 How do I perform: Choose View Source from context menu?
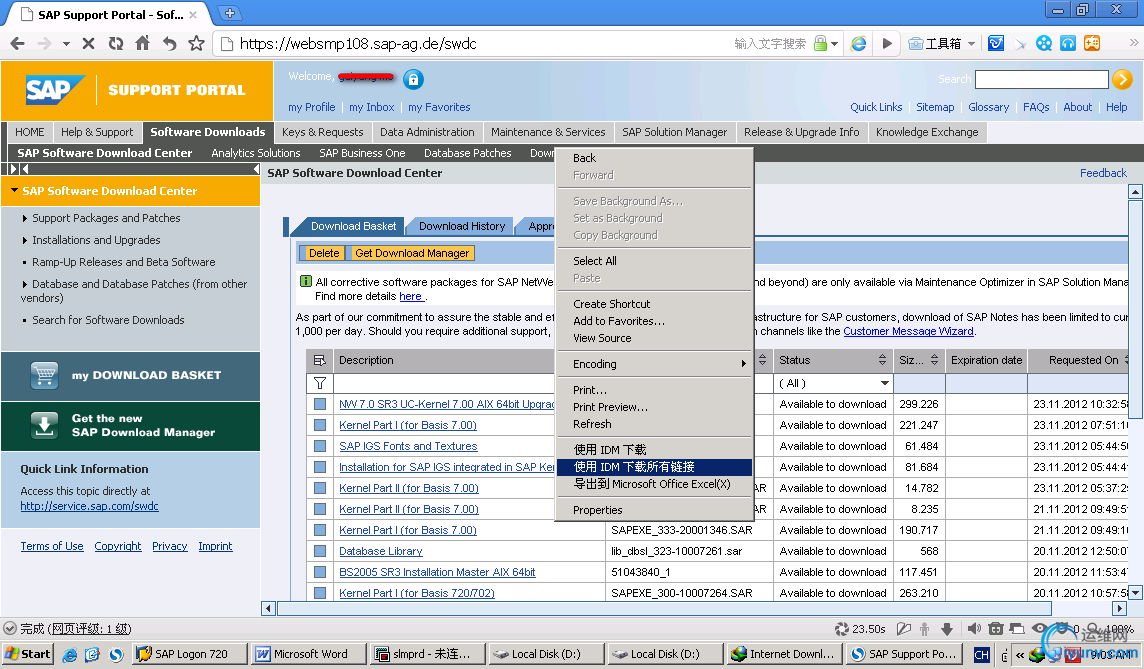pyautogui.click(x=602, y=338)
